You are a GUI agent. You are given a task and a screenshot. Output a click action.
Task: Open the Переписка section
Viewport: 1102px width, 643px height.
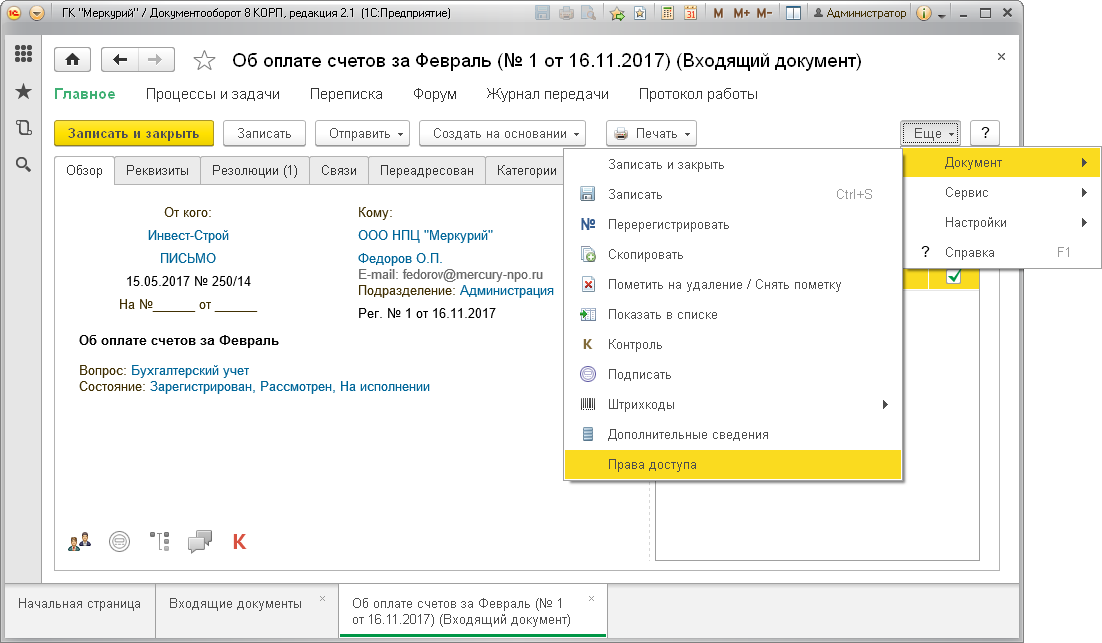coord(346,94)
